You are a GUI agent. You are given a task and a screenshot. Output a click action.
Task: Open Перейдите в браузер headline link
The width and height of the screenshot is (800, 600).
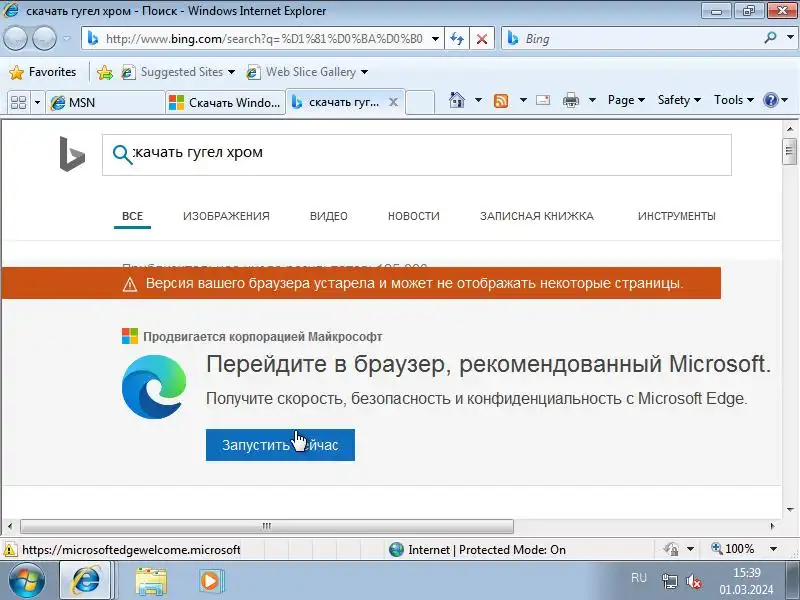pos(488,364)
